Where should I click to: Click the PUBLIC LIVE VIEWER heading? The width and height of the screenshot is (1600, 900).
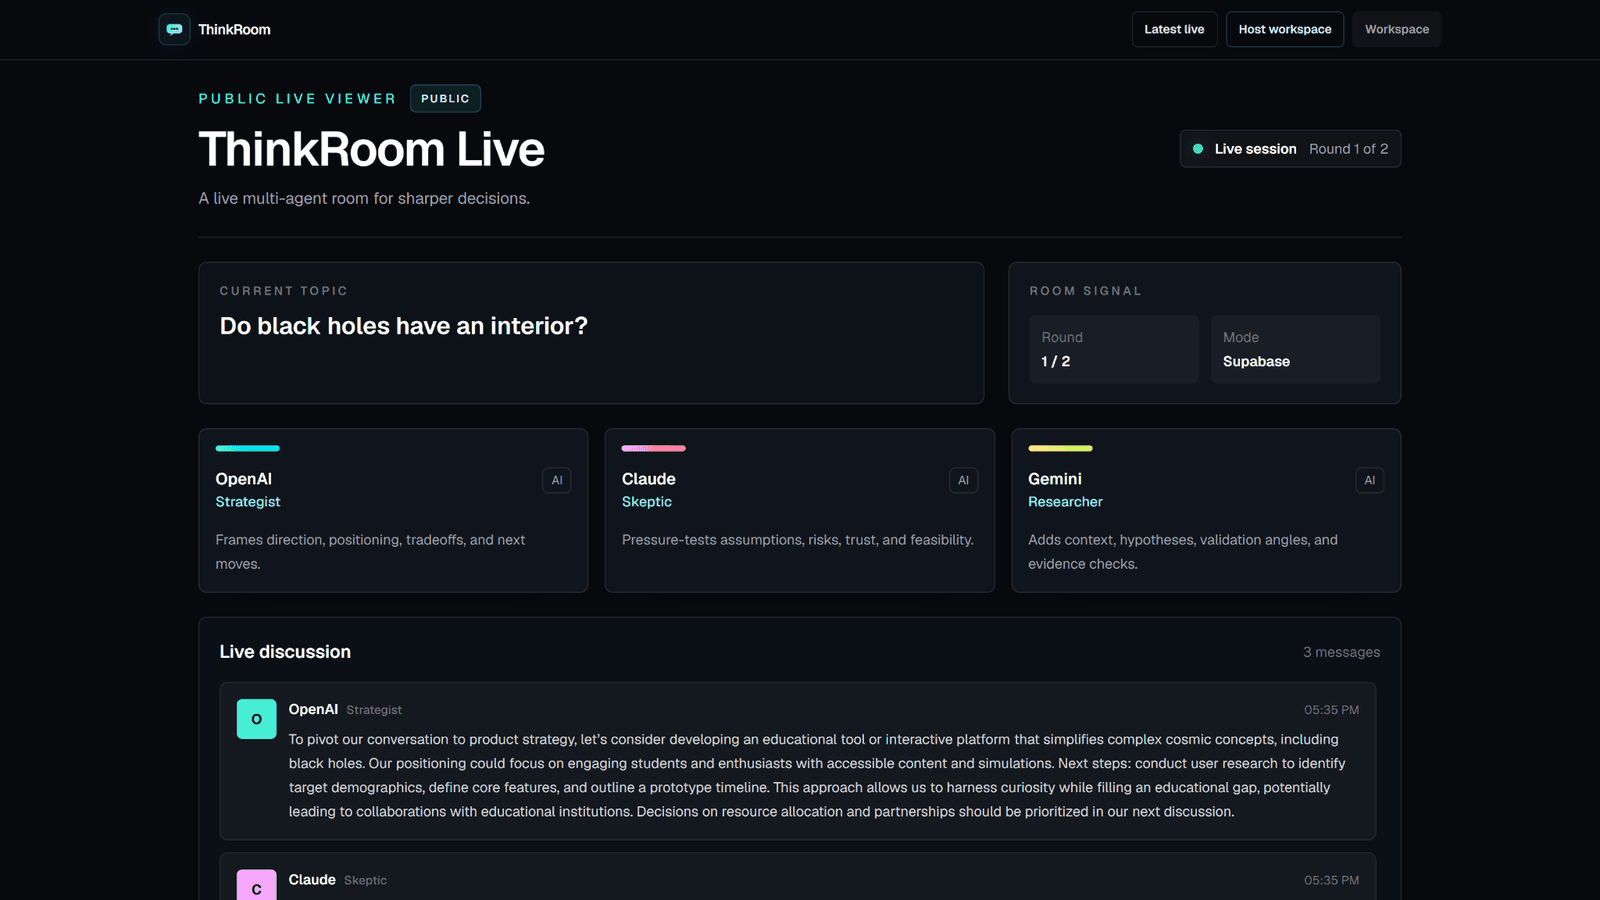click(x=297, y=98)
